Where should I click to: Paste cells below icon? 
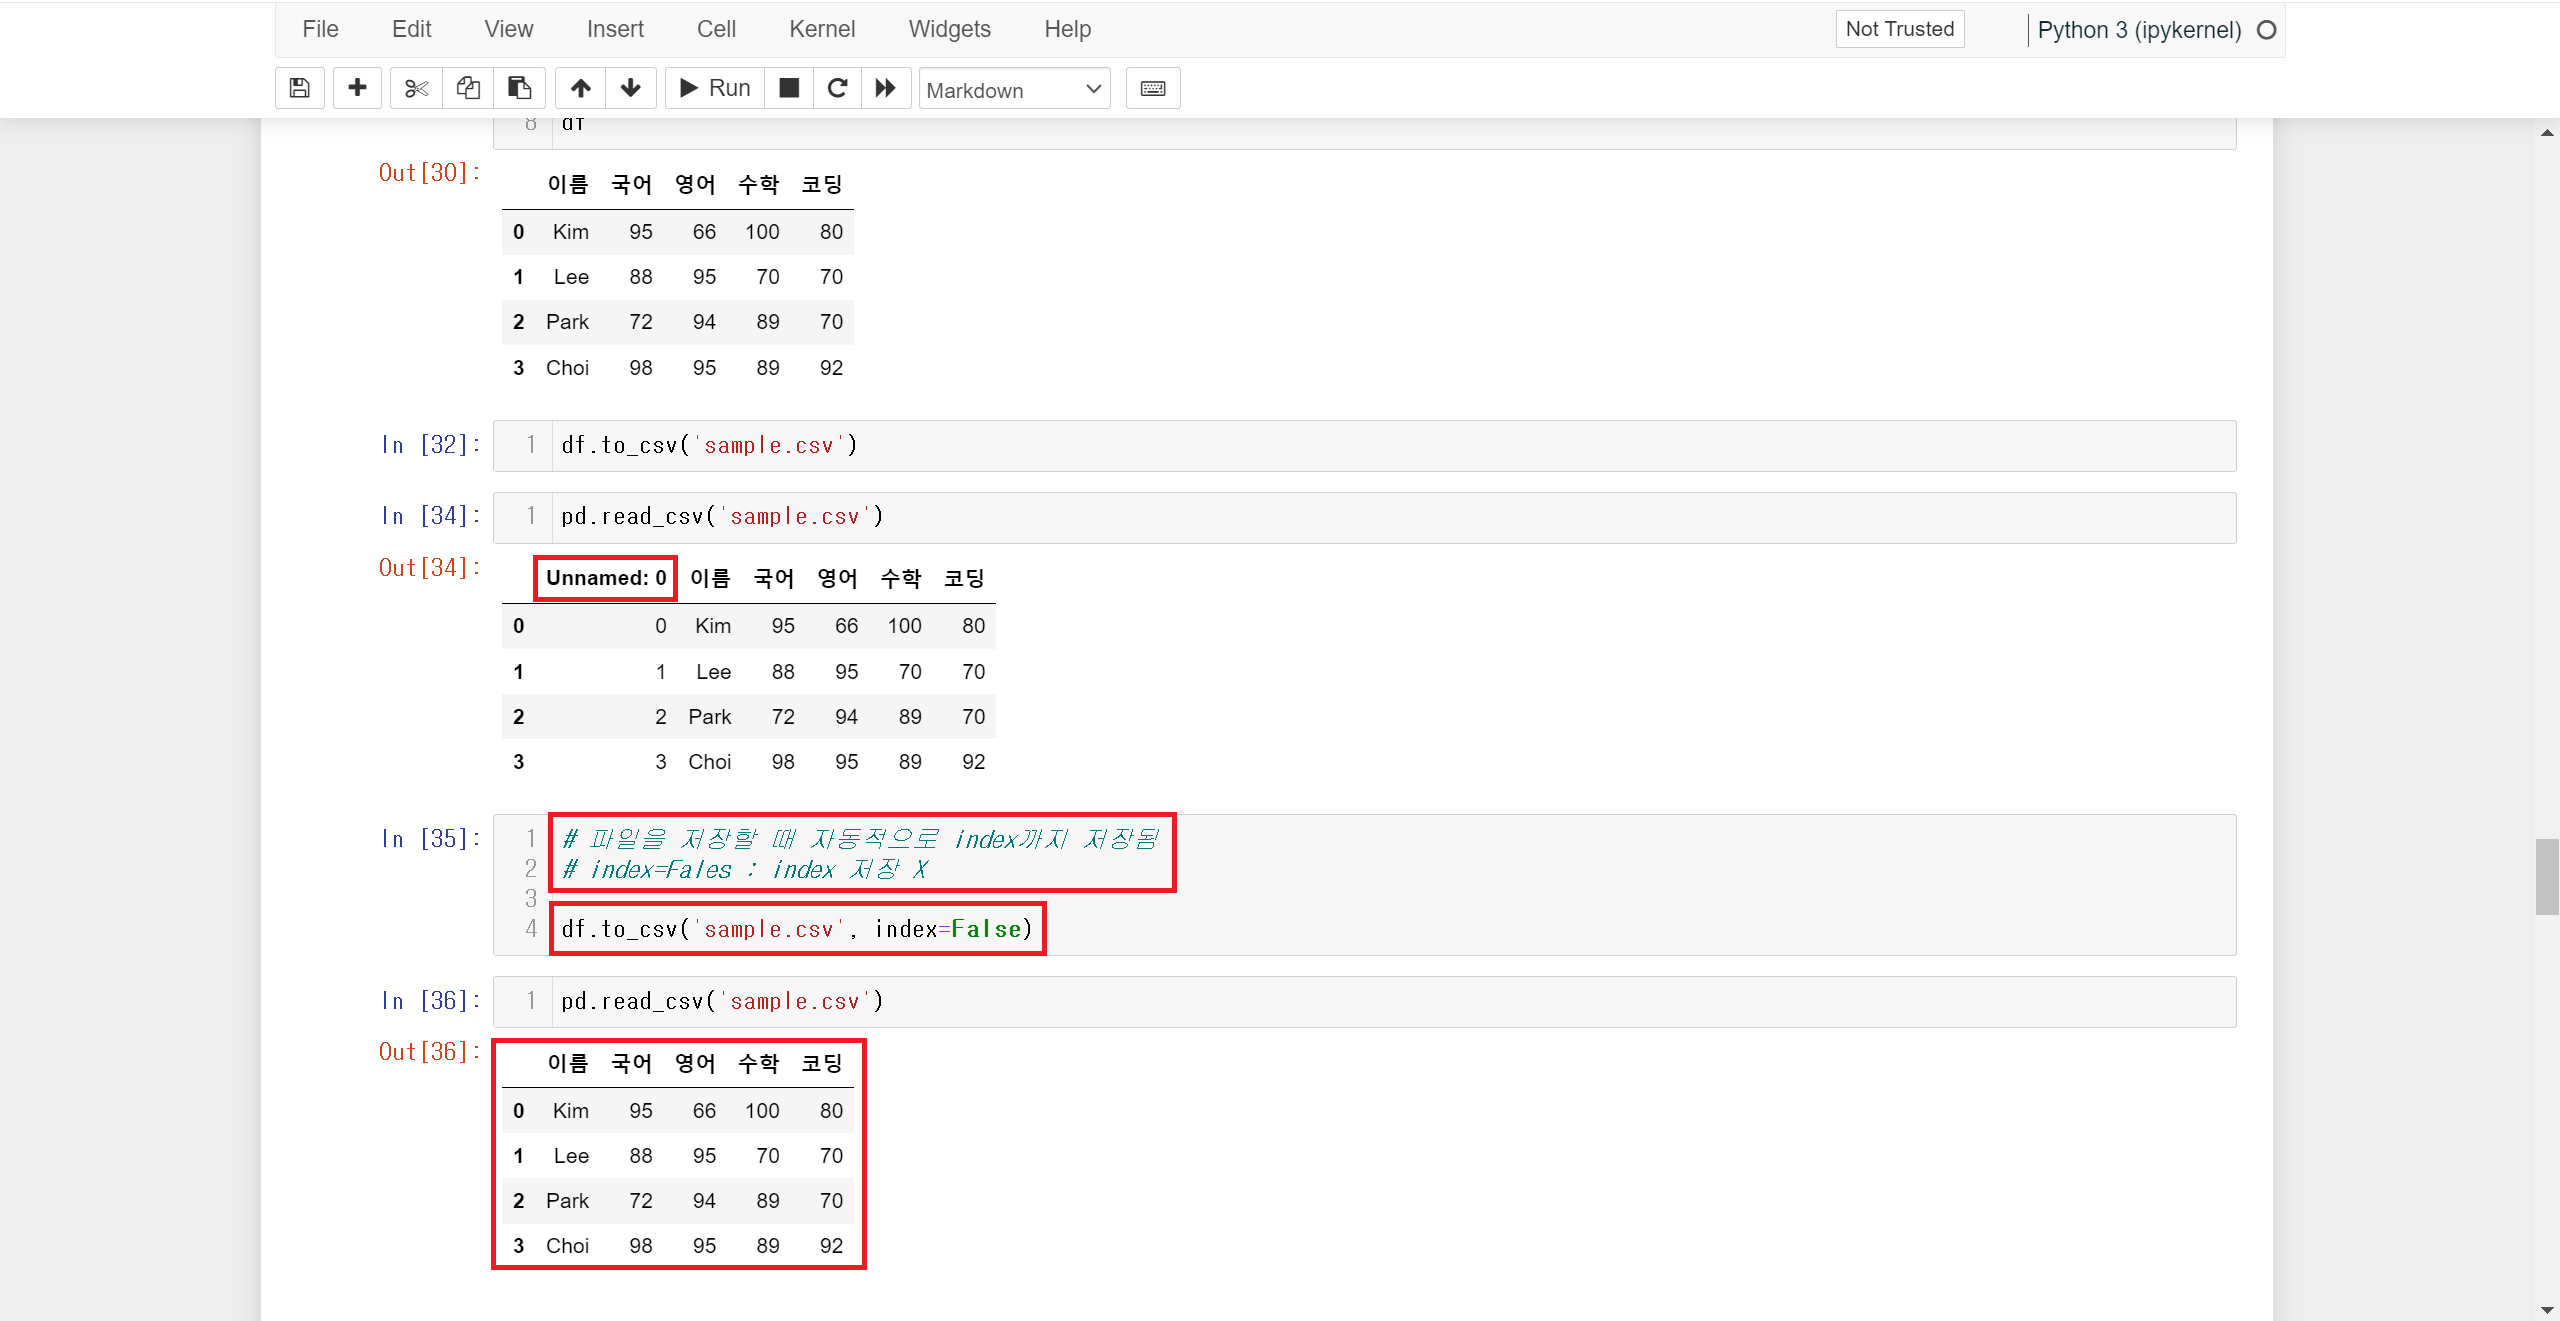click(519, 88)
